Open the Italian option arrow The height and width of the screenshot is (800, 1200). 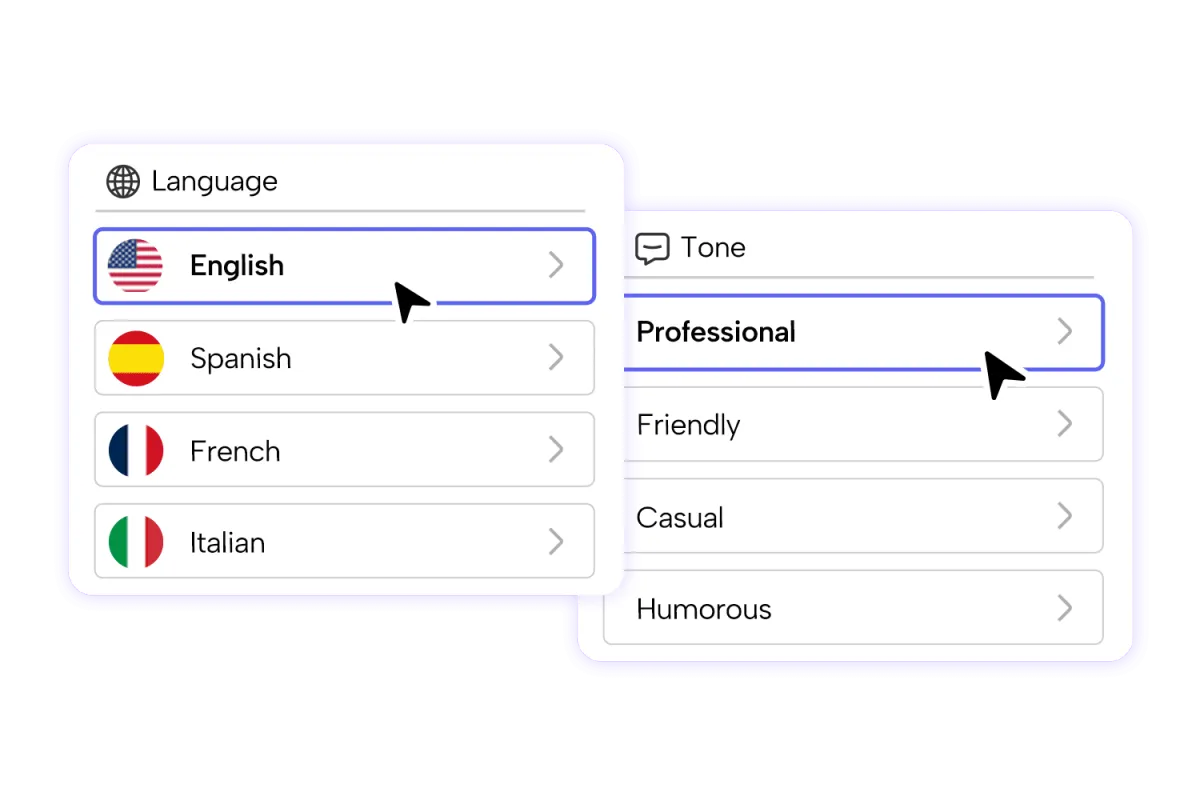(x=556, y=542)
